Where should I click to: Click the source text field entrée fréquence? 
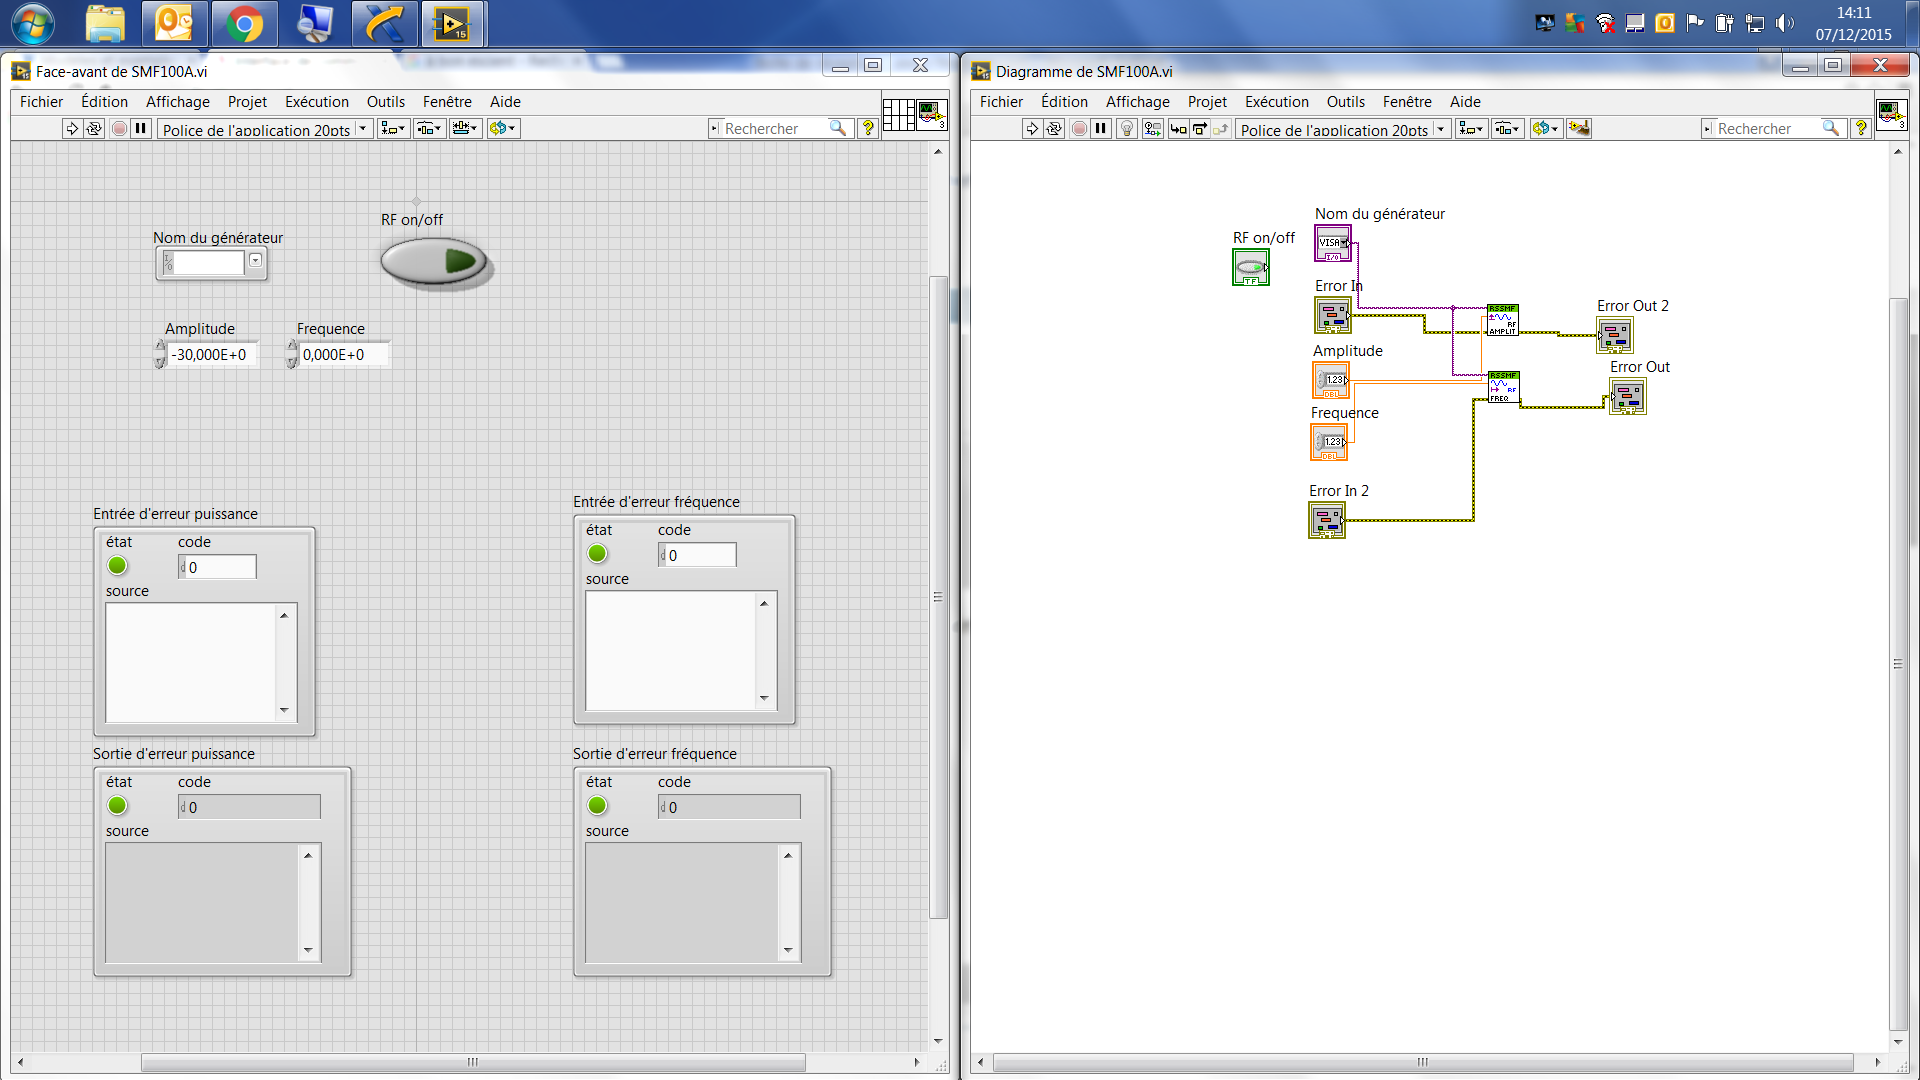[673, 649]
